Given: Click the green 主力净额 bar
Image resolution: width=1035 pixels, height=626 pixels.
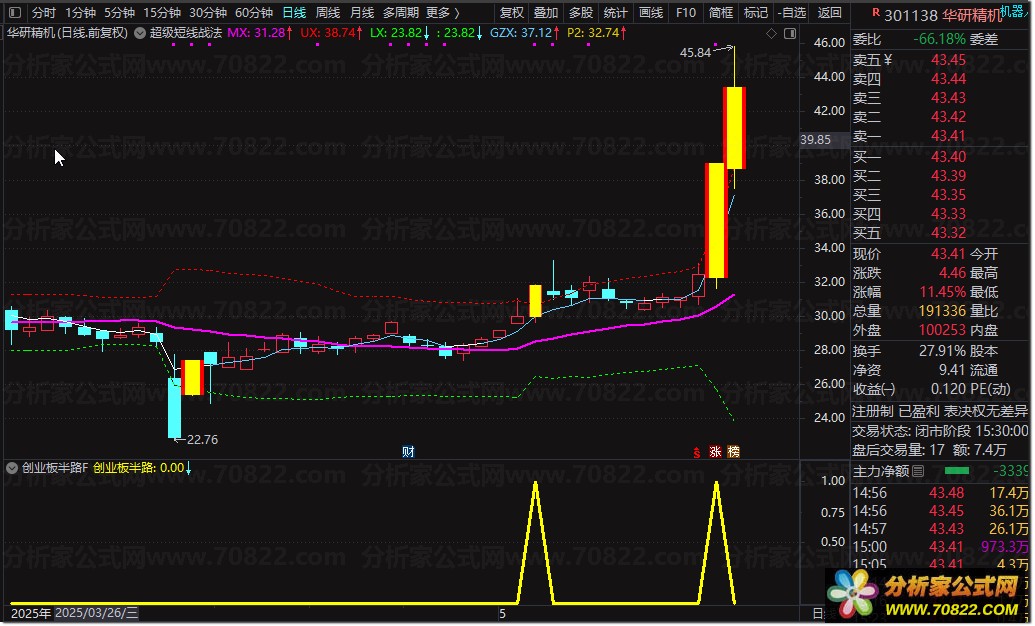Looking at the screenshot, I should tap(956, 471).
